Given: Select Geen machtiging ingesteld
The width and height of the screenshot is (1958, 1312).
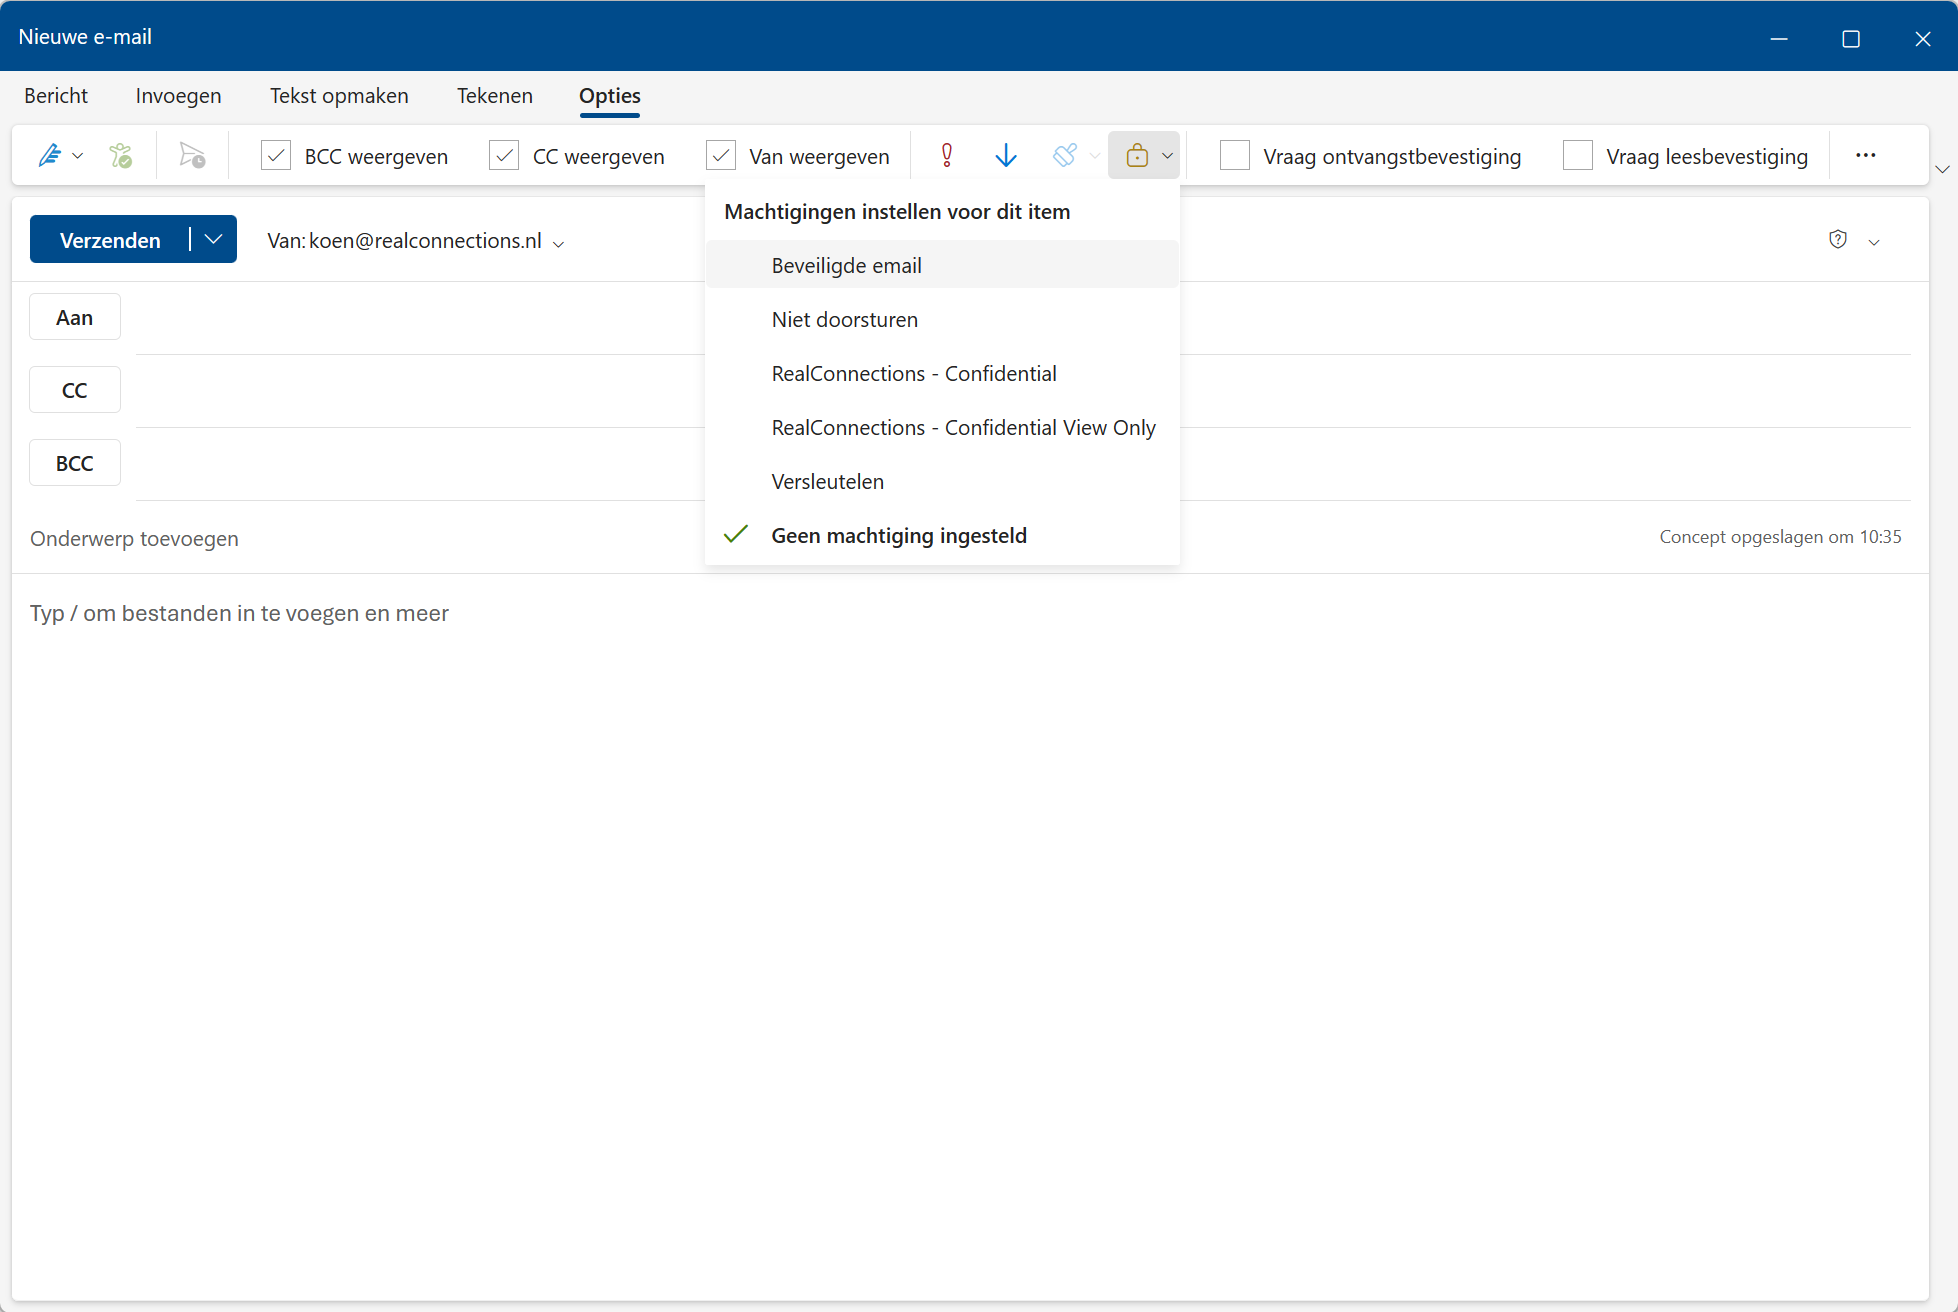Looking at the screenshot, I should click(x=943, y=535).
